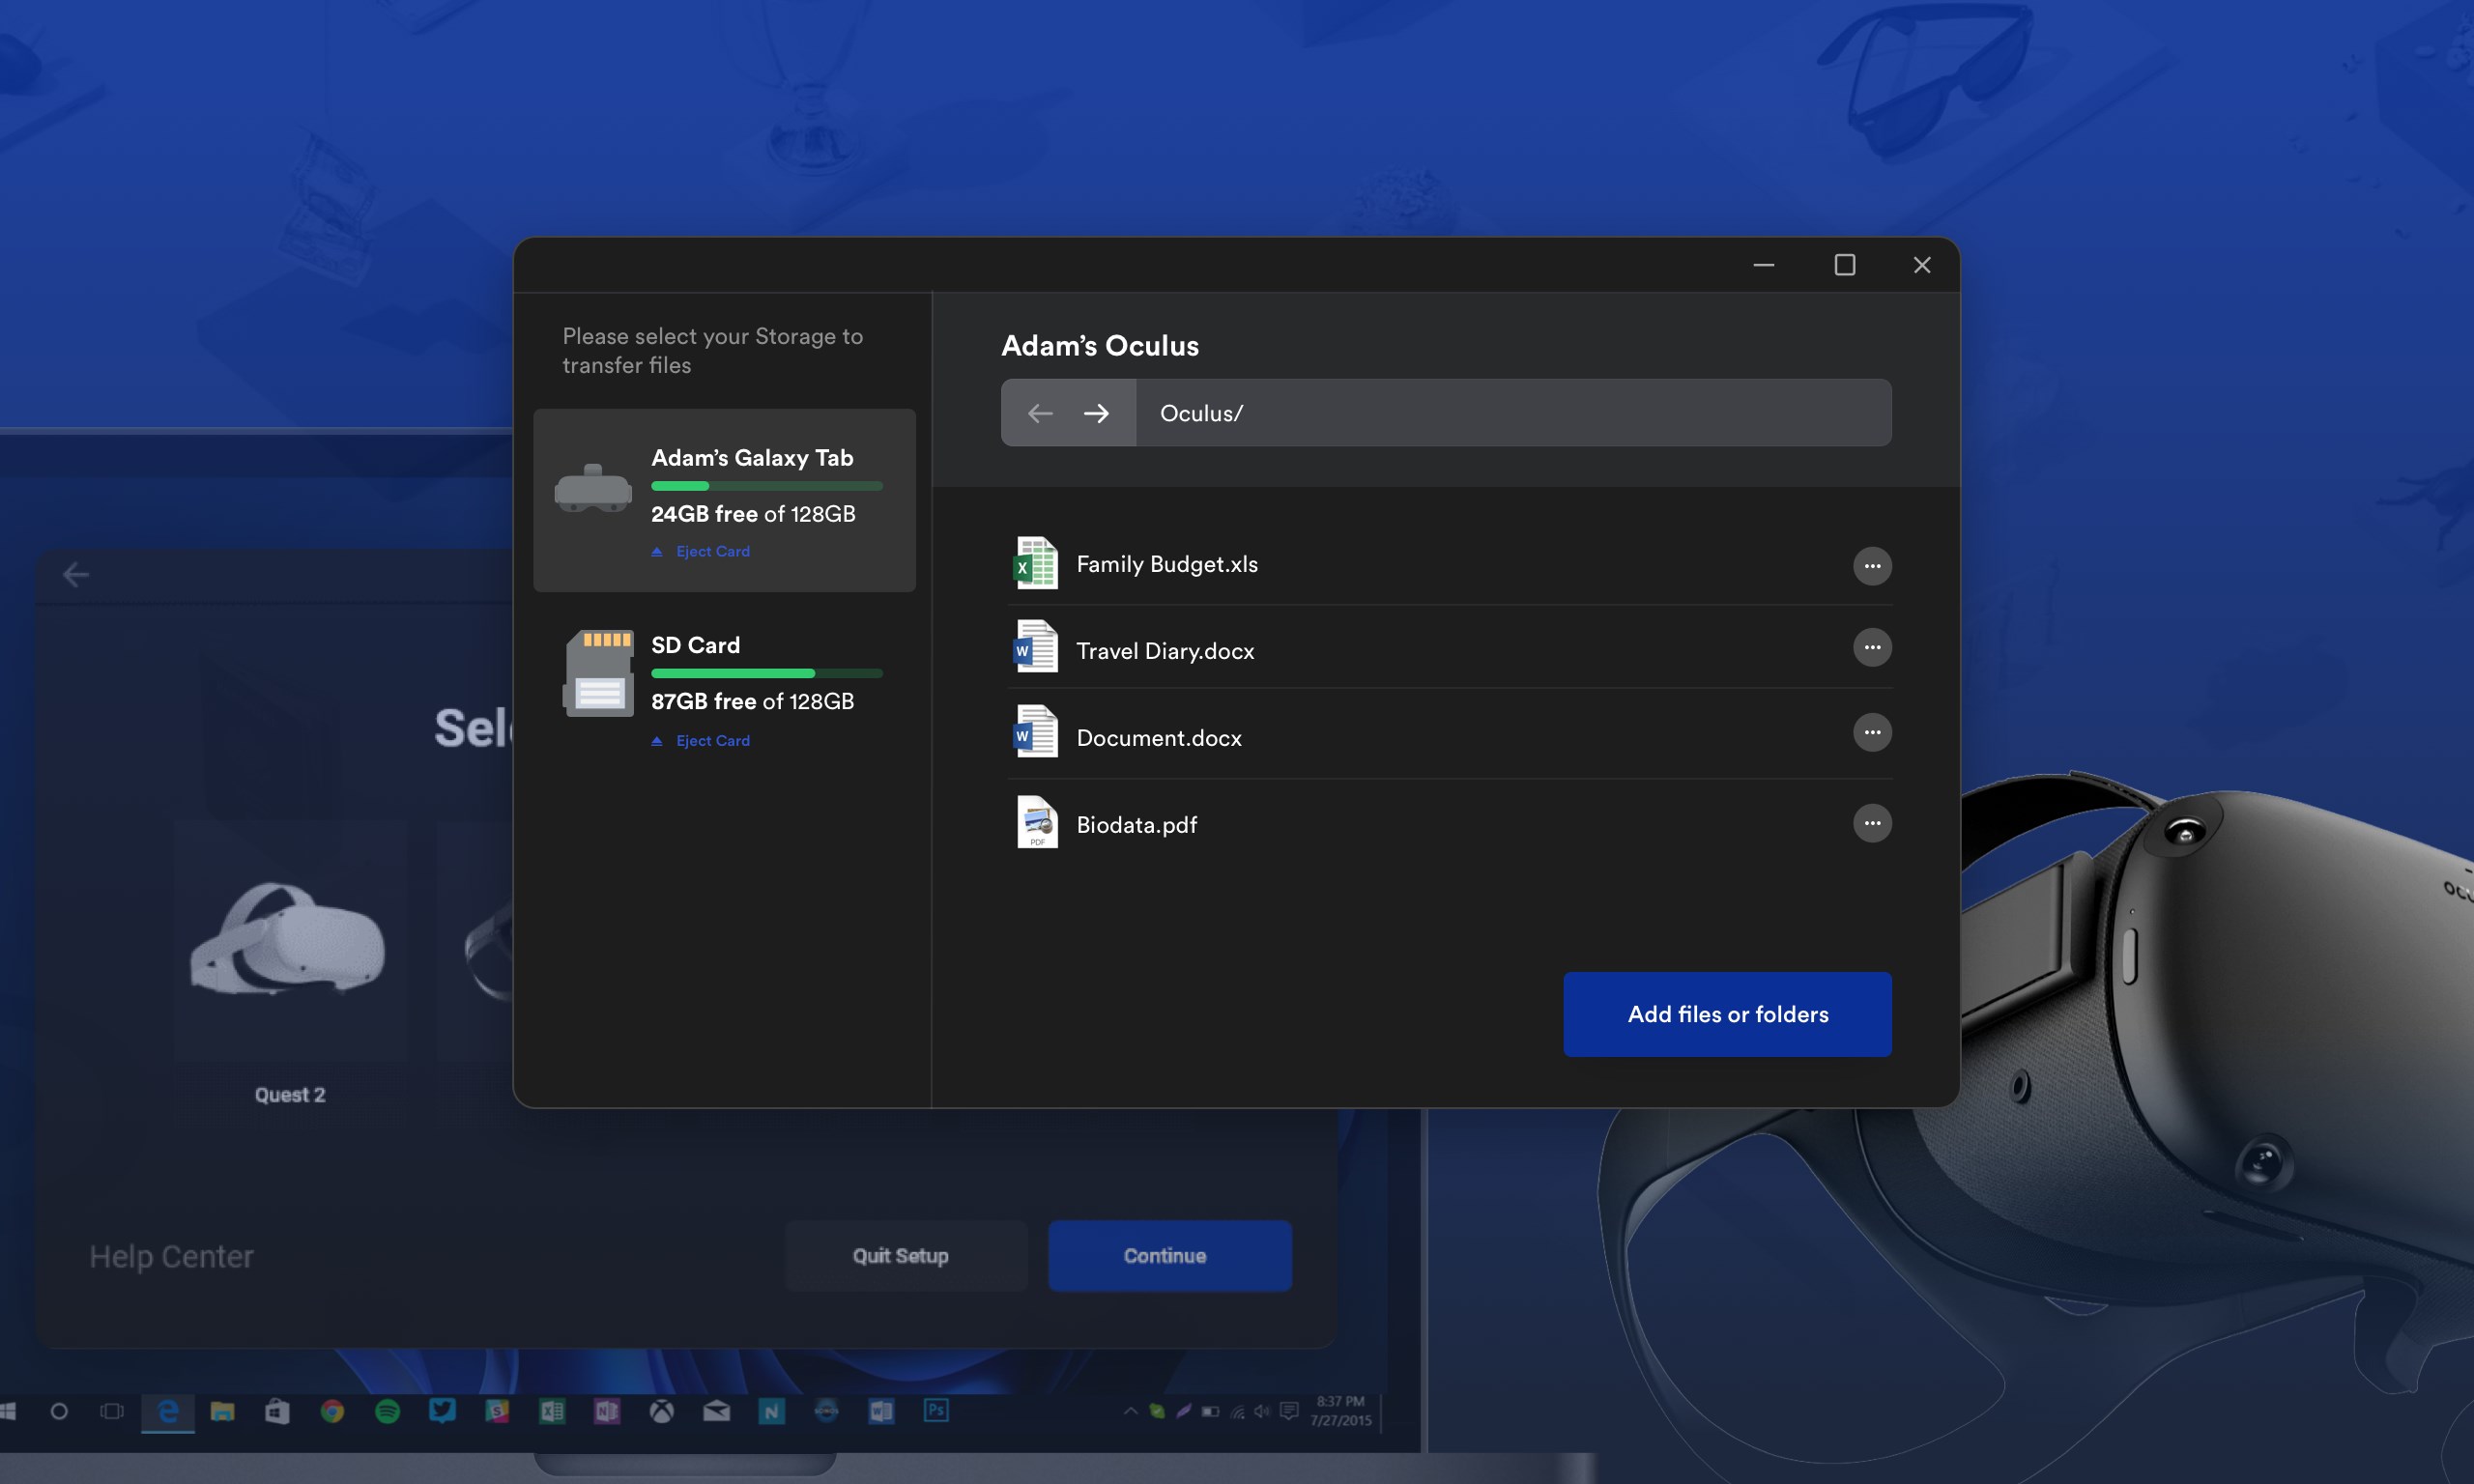This screenshot has height=1484, width=2474.
Task: Click the SD Card storage icon
Action: pyautogui.click(x=601, y=672)
